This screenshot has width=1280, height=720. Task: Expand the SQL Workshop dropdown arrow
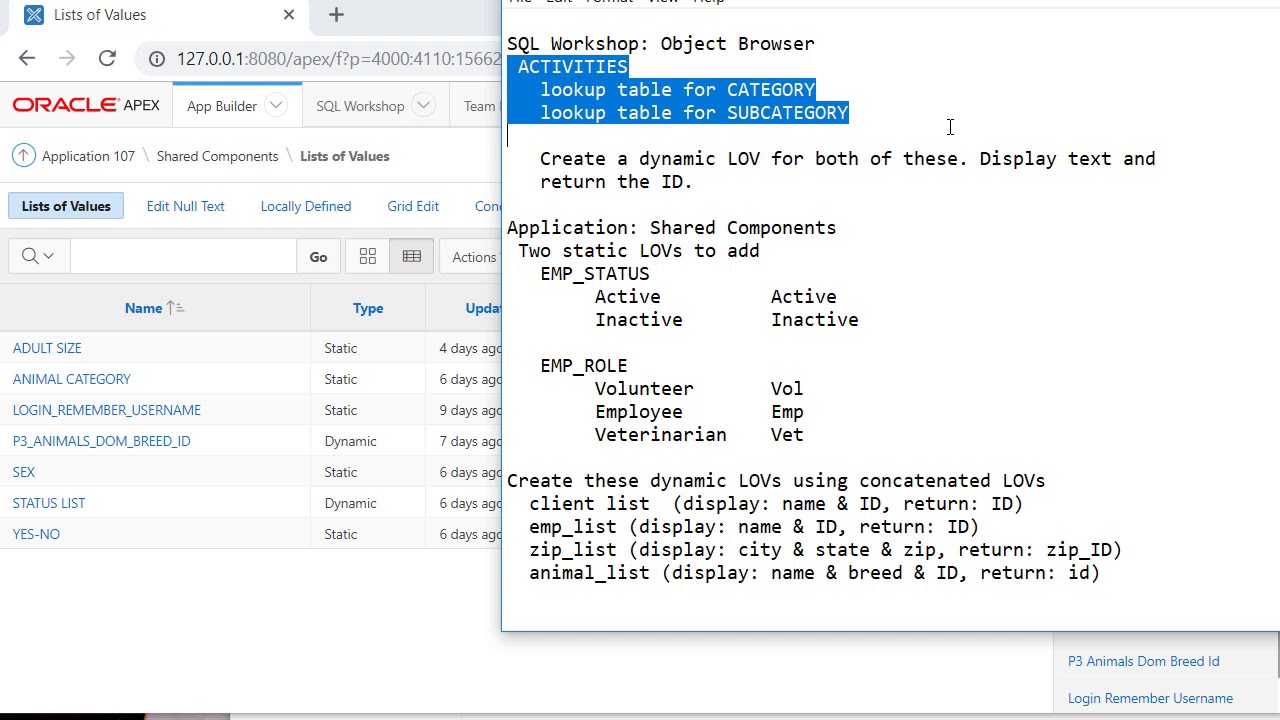tap(424, 106)
